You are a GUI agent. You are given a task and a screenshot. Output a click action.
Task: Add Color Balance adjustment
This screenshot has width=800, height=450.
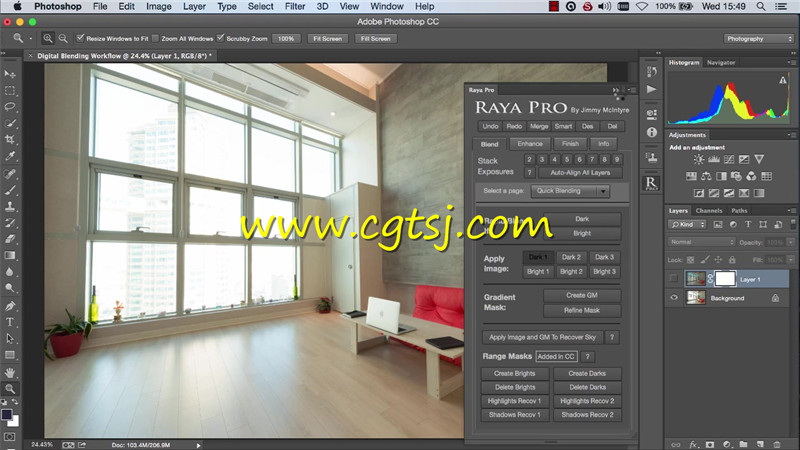[706, 177]
